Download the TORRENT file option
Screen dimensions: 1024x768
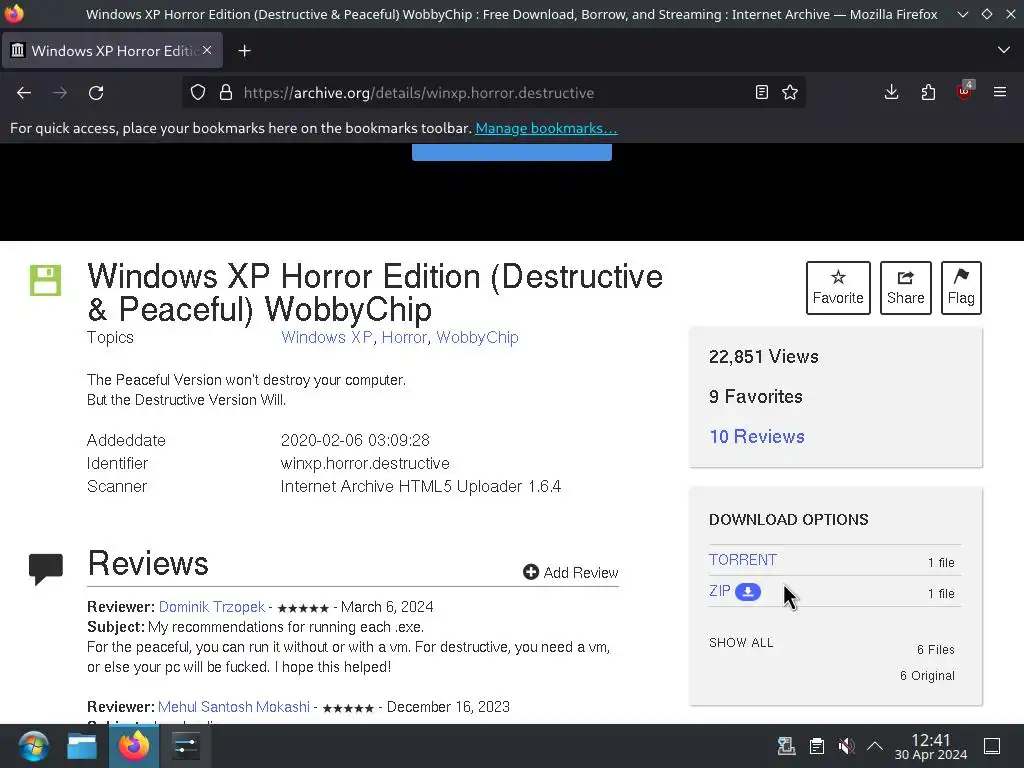743,560
